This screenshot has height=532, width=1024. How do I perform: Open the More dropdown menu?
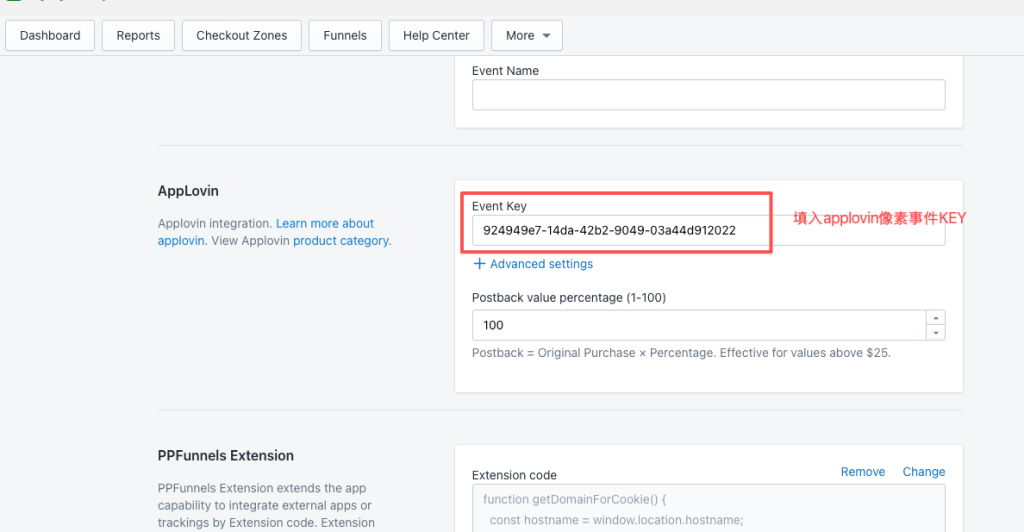528,36
